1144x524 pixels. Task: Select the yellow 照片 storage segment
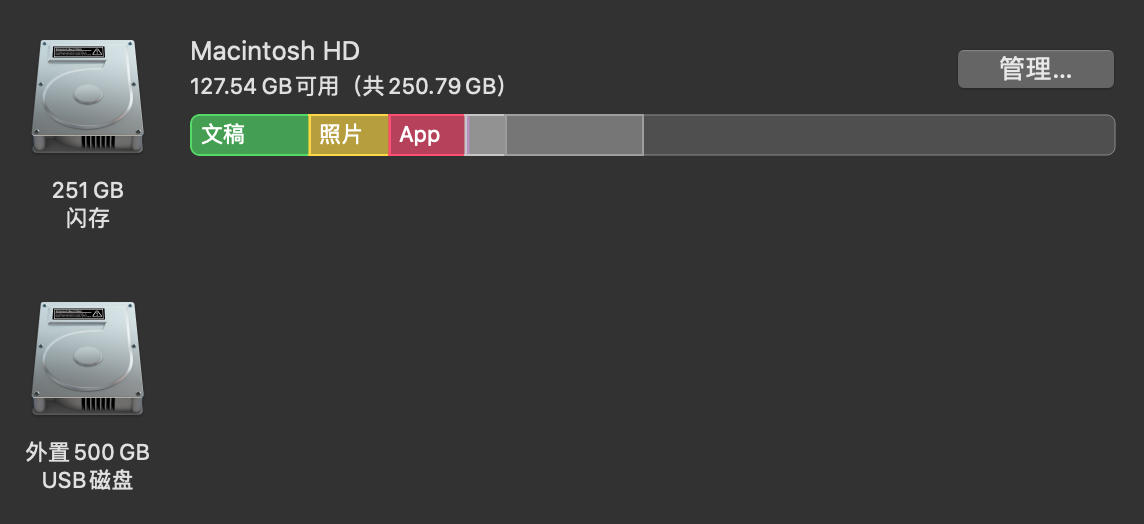click(x=348, y=135)
